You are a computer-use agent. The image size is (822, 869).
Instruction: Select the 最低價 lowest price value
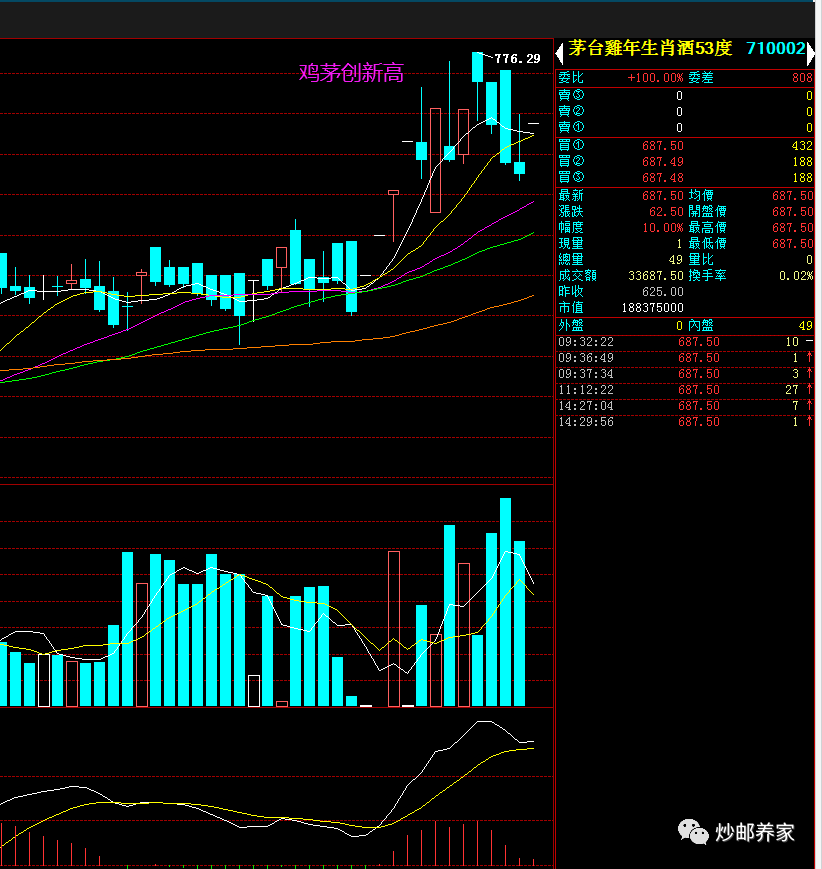793,243
